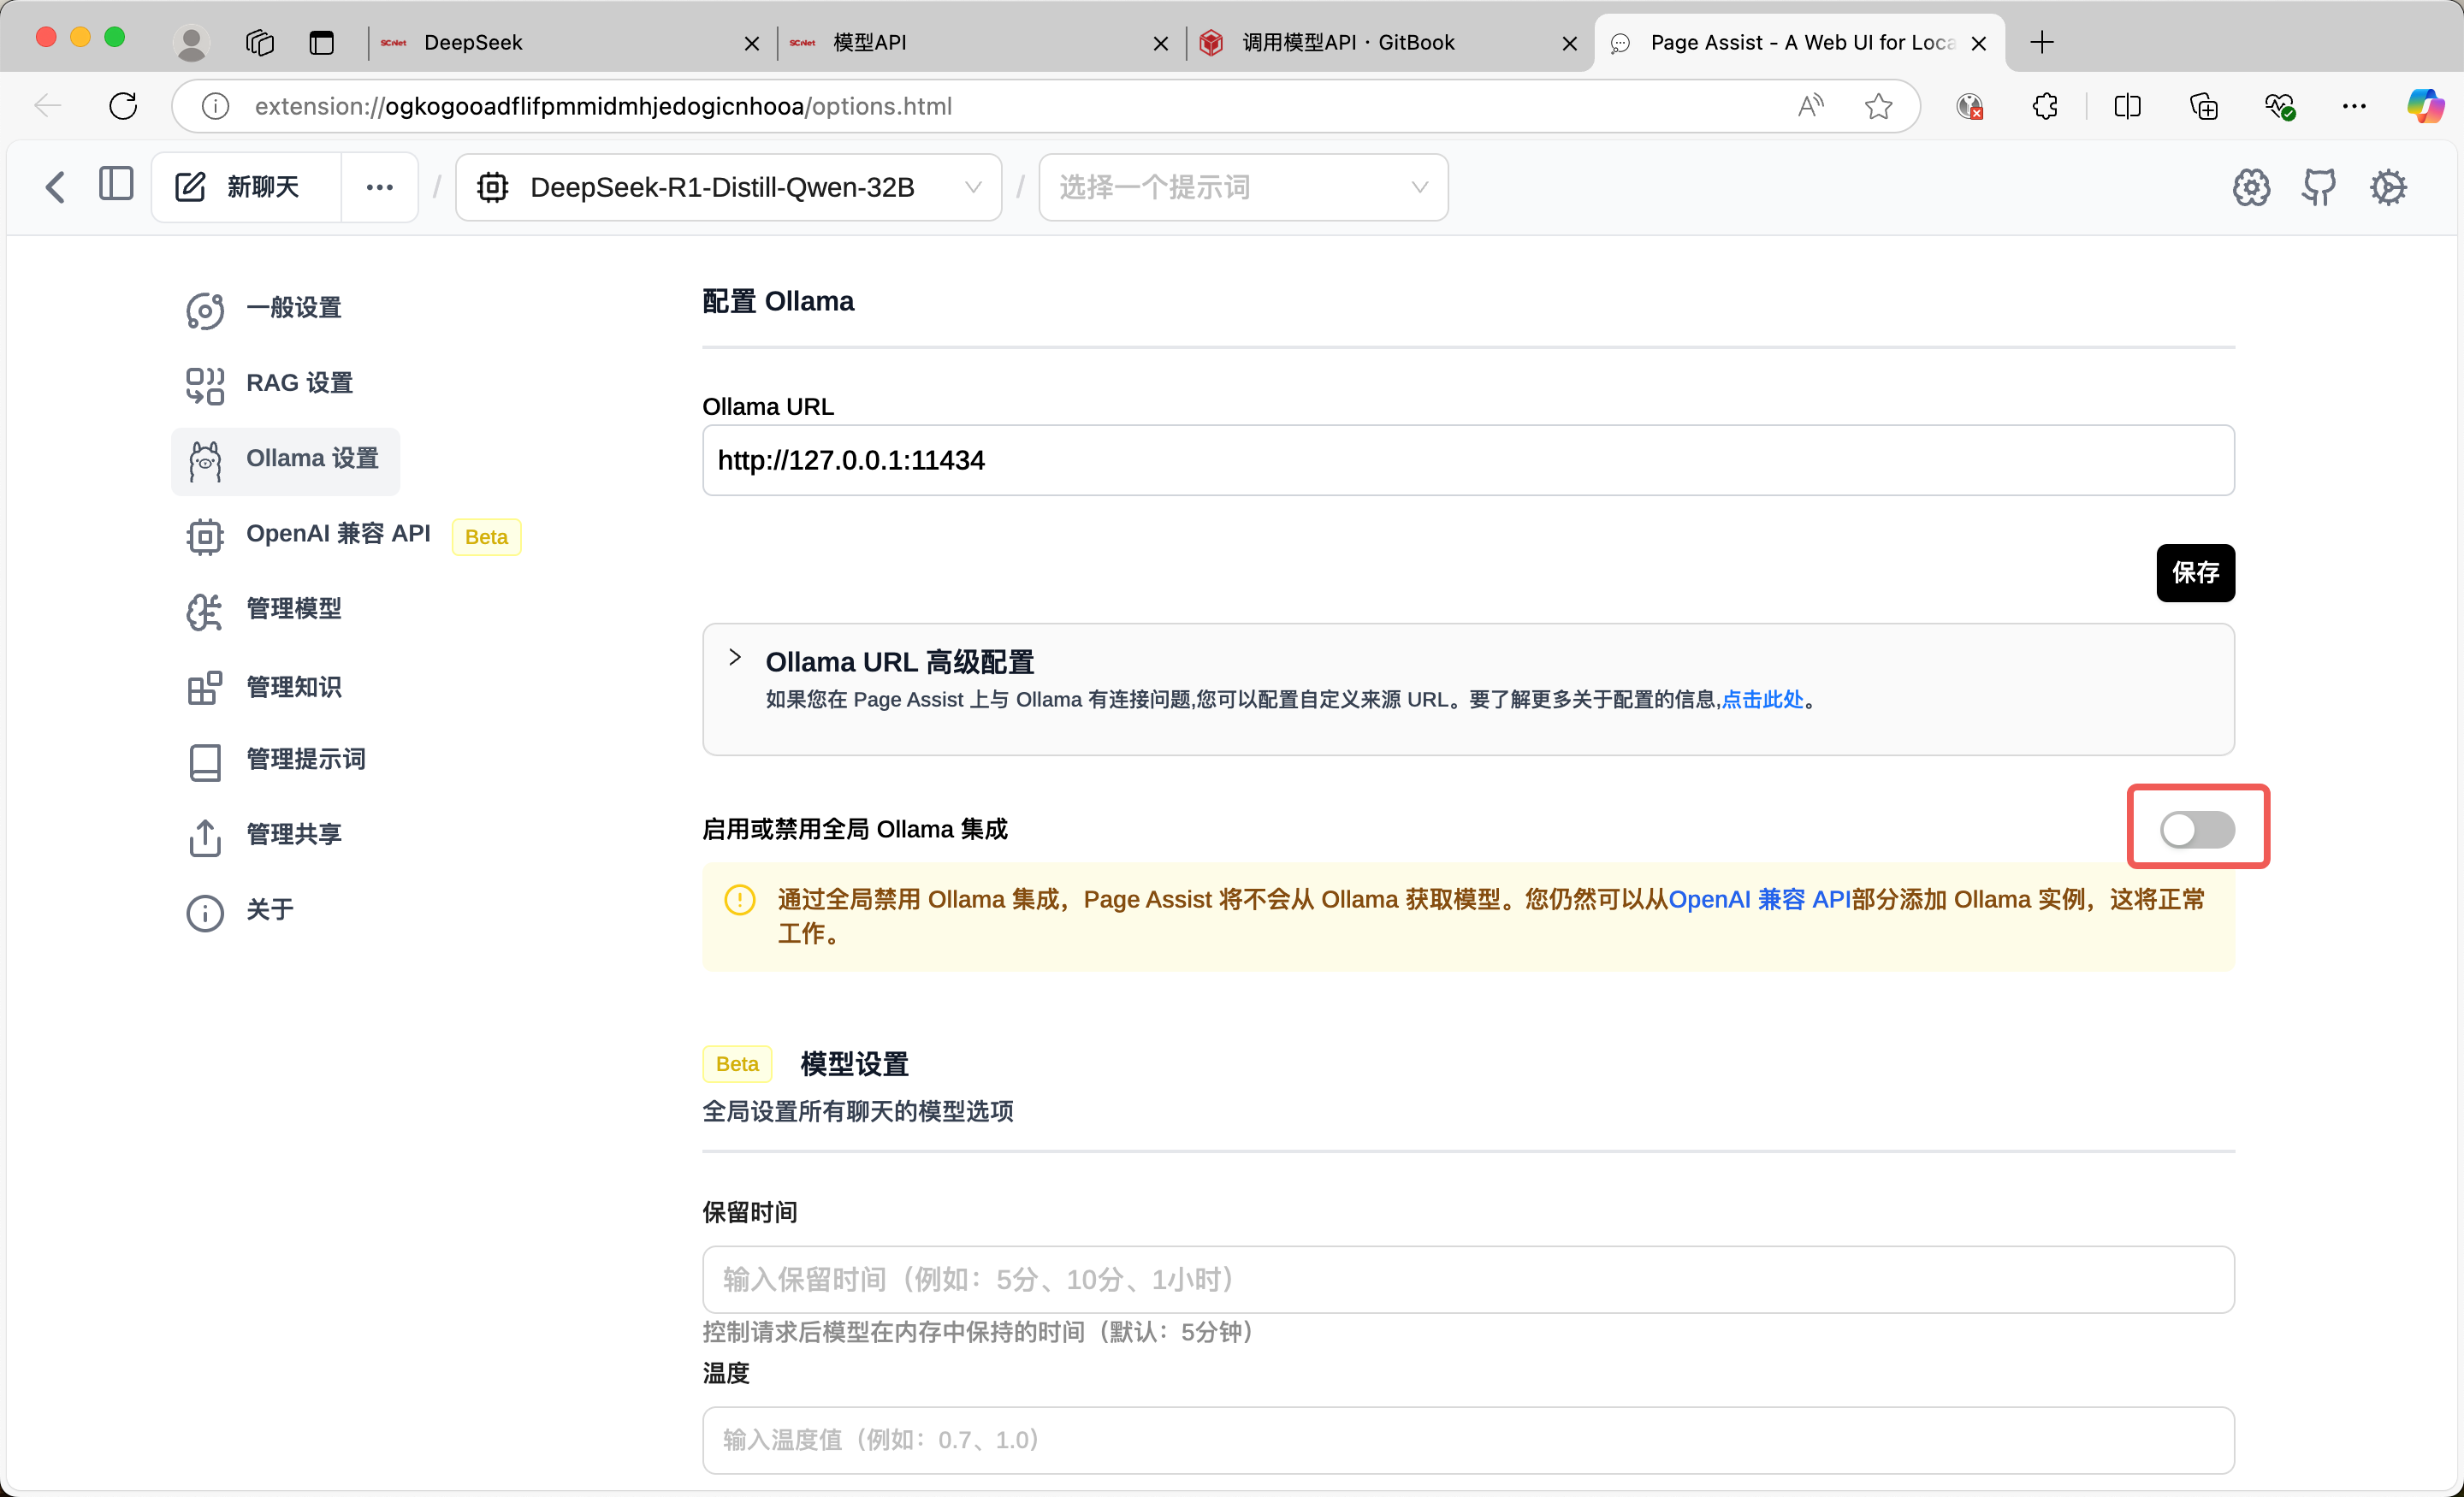Screen dimensions: 2464x1497
Task: Open the extensions puzzle icon
Action: click(2045, 106)
